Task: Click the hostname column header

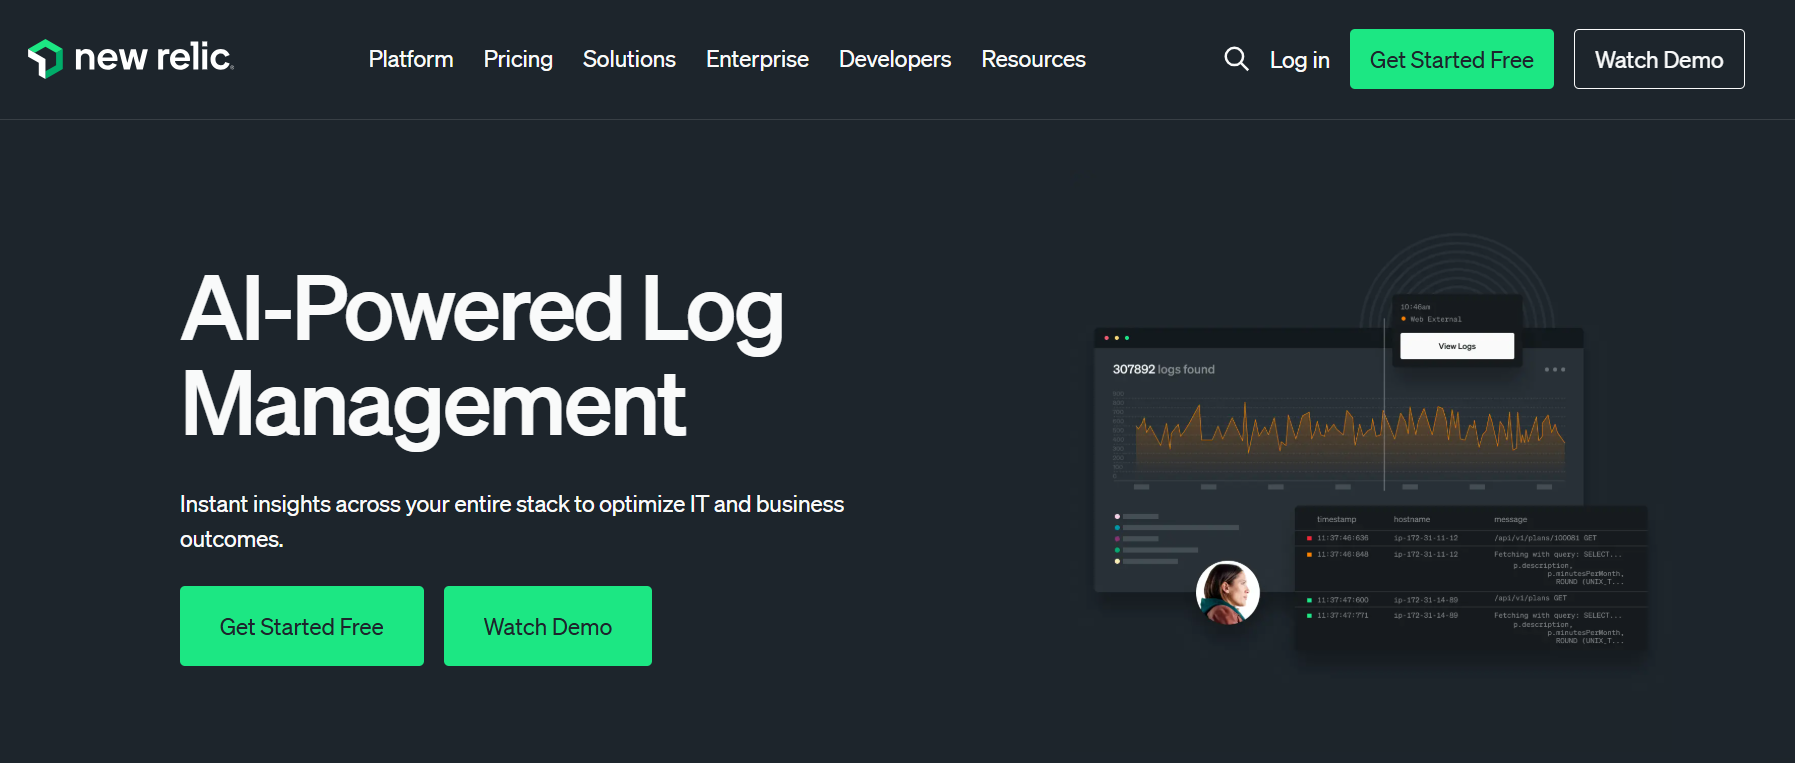Action: (1411, 519)
